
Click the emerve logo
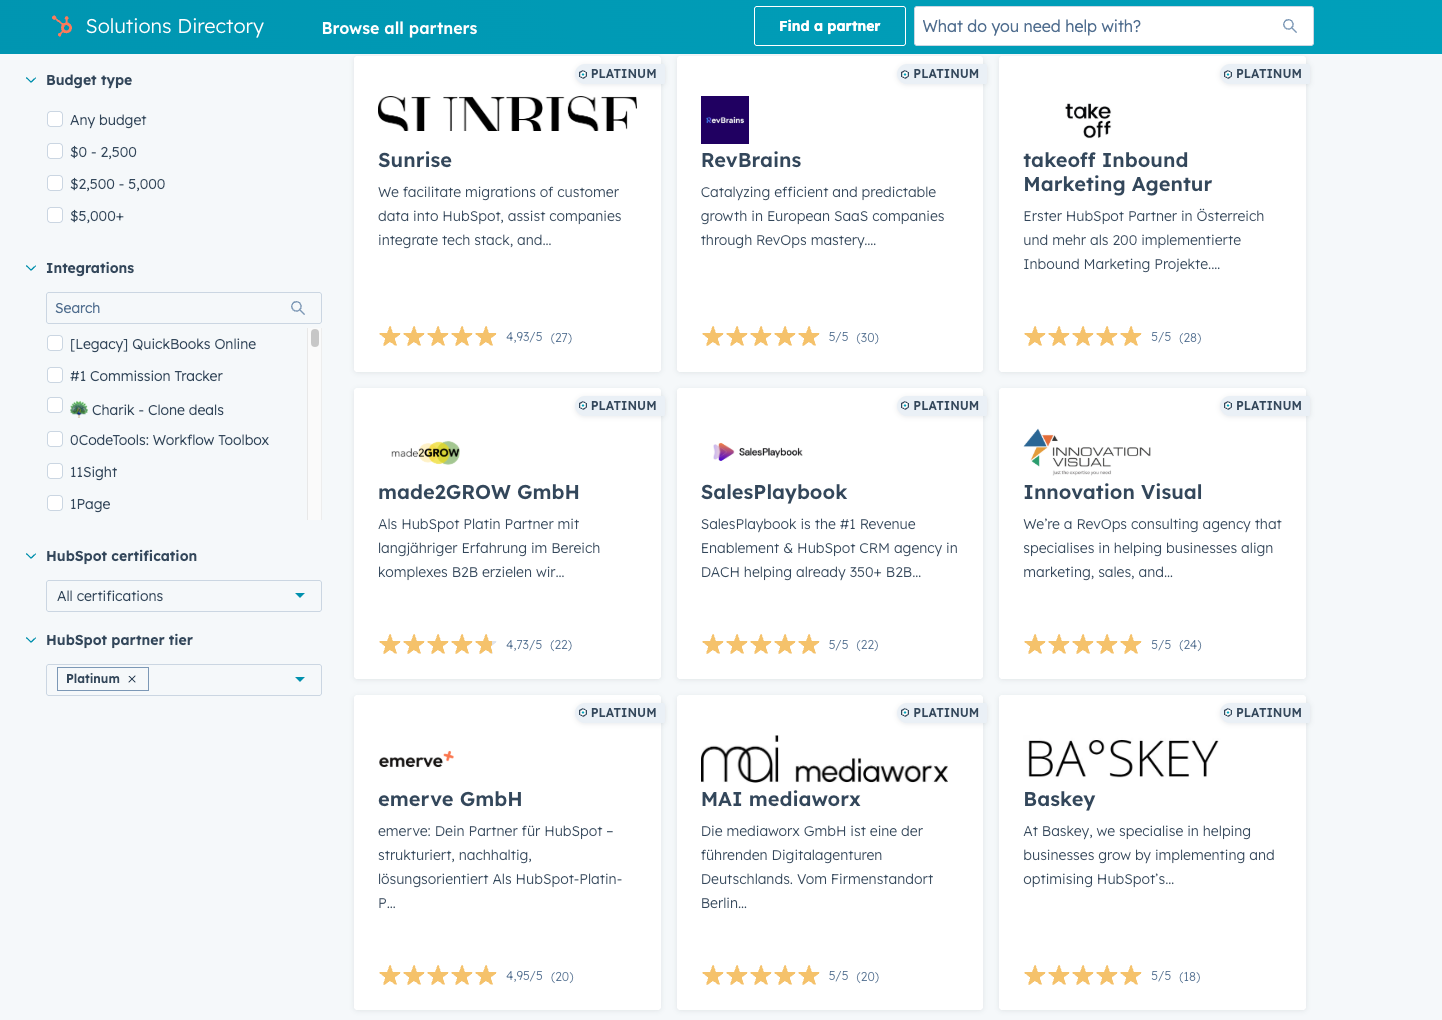pos(416,760)
